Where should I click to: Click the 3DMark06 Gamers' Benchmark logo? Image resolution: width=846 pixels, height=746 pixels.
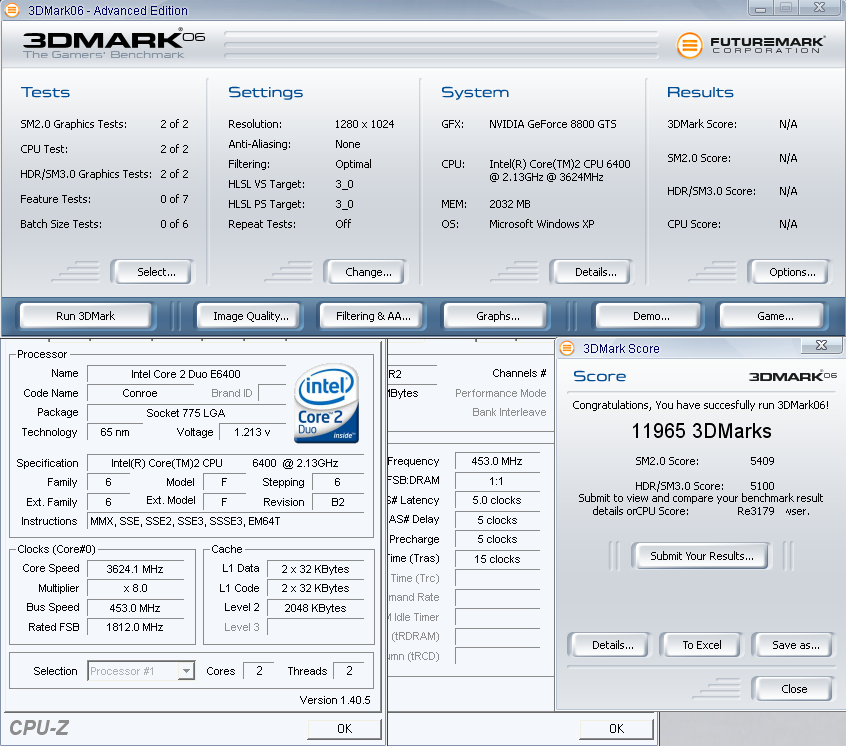pos(114,44)
